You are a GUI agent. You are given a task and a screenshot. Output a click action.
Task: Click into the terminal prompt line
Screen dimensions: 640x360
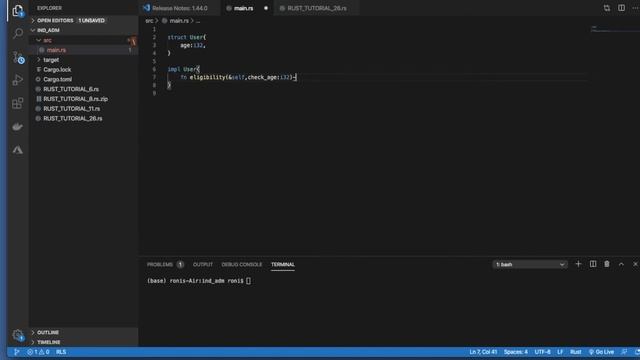199,281
